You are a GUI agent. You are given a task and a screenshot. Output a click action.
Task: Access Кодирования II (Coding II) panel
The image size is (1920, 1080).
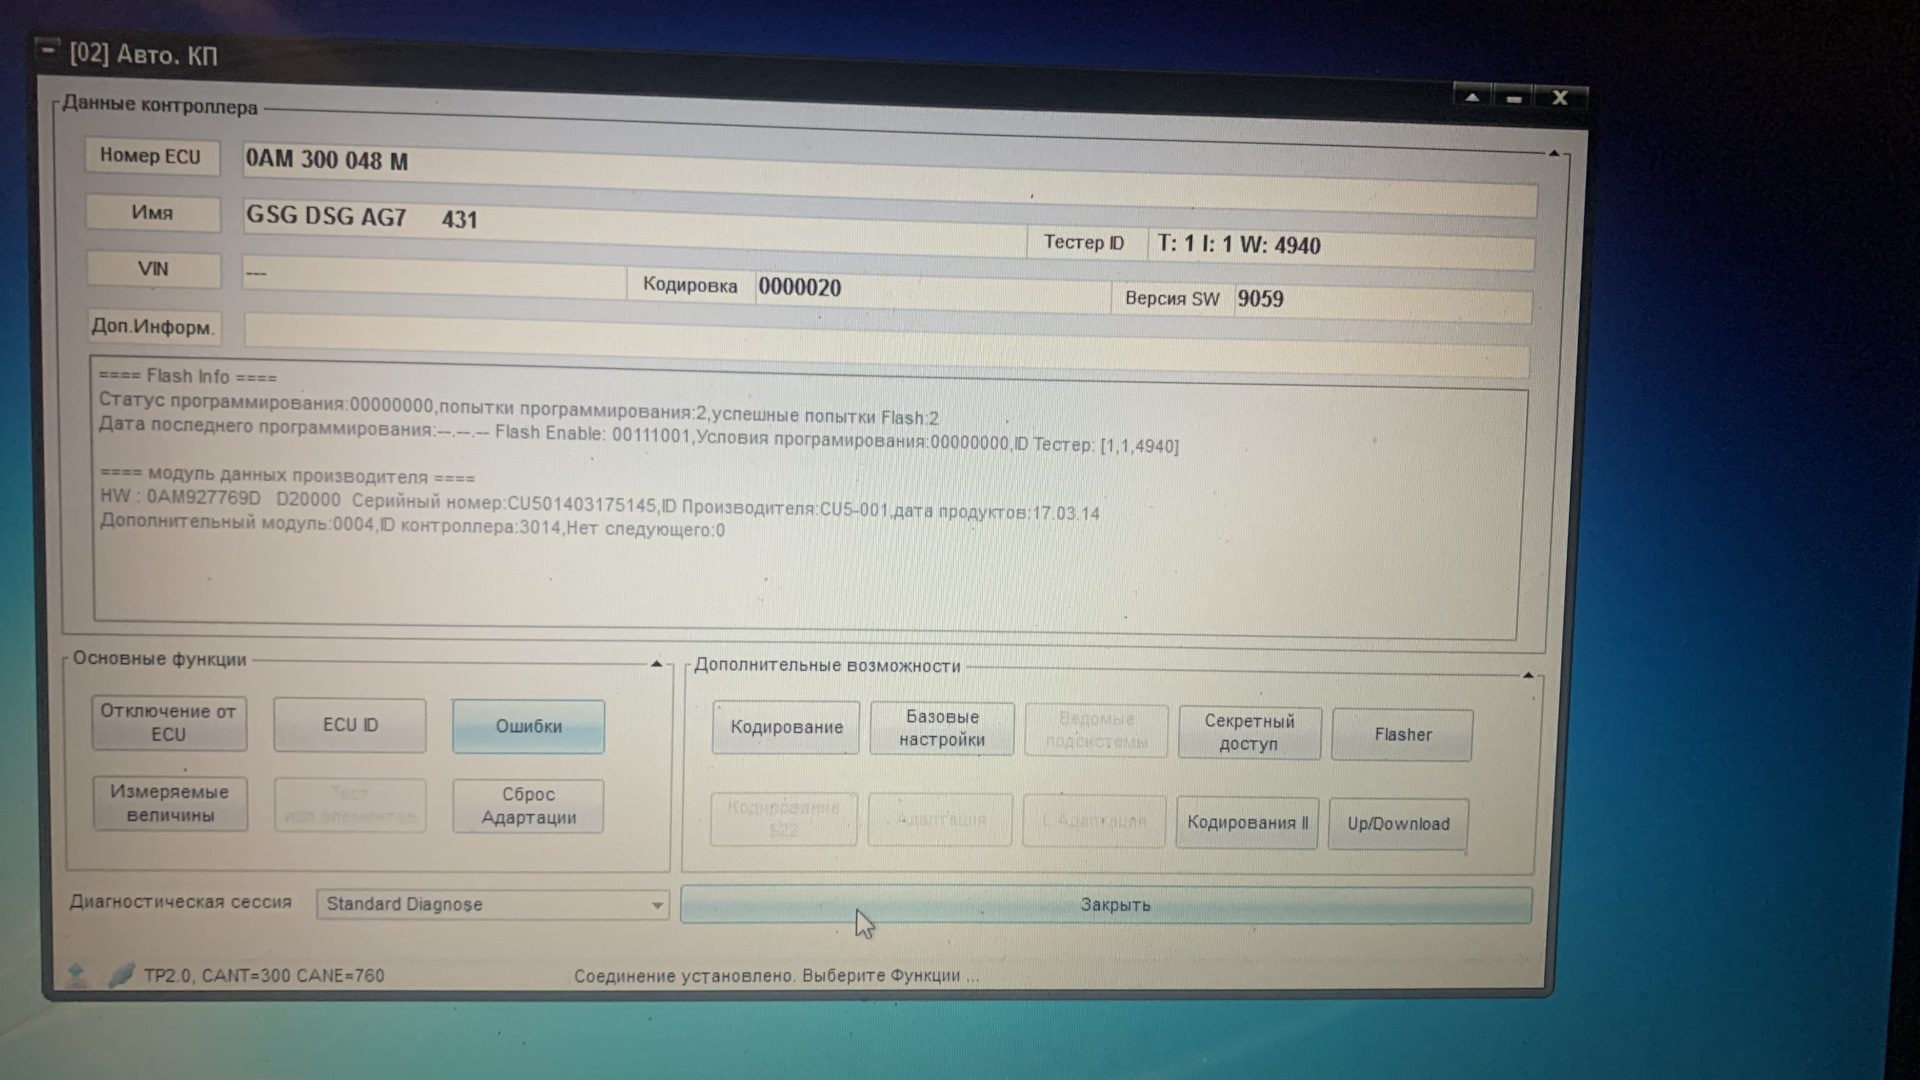pos(1245,822)
